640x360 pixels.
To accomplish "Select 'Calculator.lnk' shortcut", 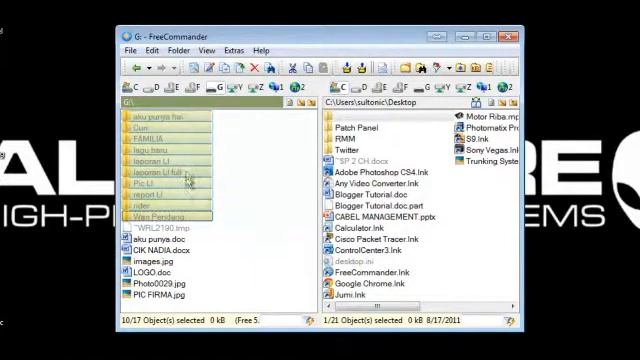I will tap(354, 228).
